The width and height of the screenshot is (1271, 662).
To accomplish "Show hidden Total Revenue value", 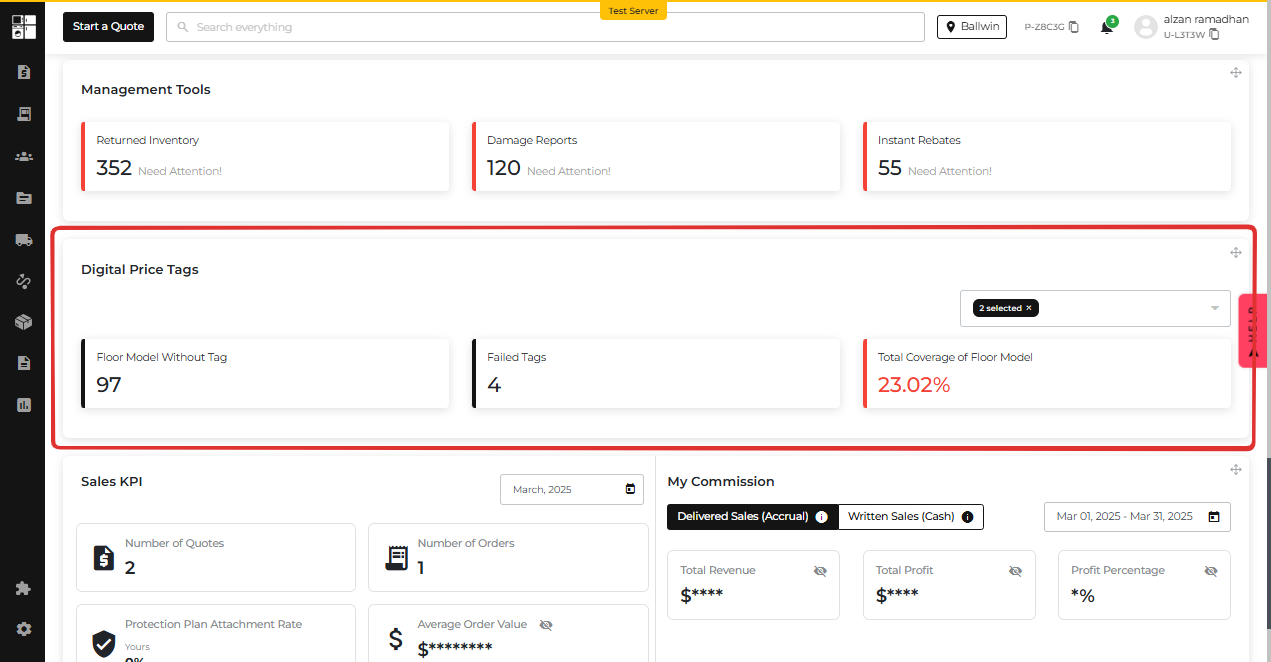I will coord(820,570).
